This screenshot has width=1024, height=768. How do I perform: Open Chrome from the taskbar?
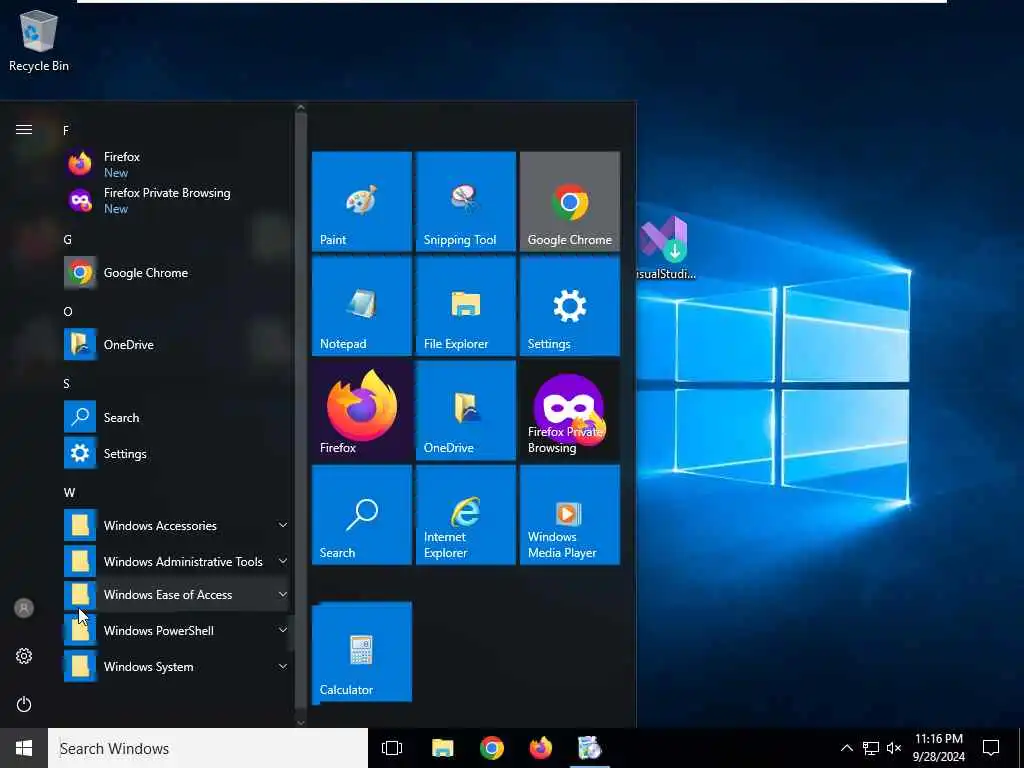491,748
